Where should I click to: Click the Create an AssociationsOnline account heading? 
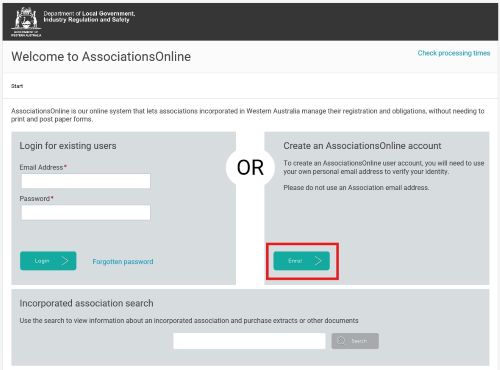[x=362, y=146]
